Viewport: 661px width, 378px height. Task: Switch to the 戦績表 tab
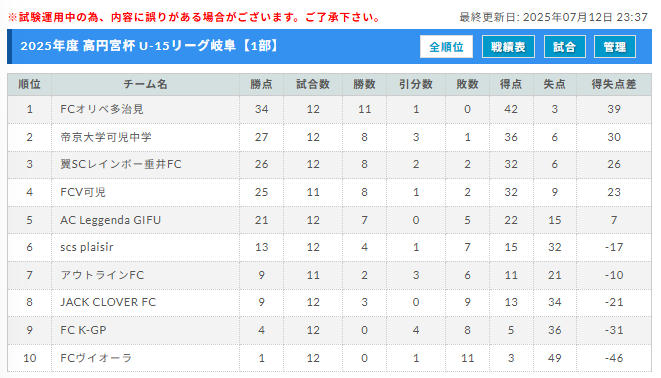point(508,47)
